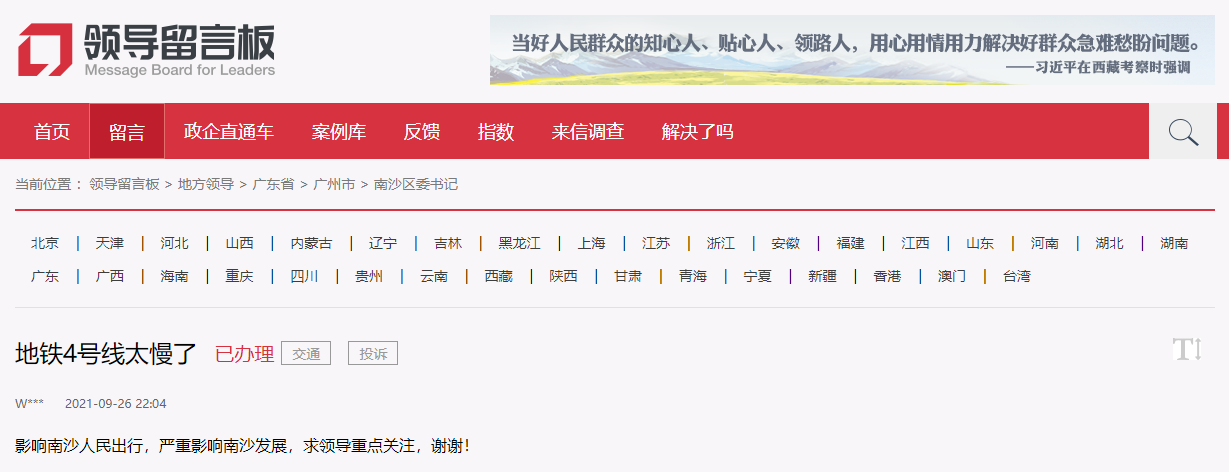The width and height of the screenshot is (1229, 472).
Task: Navigate to 广东省 in the breadcrumb
Action: [x=273, y=184]
